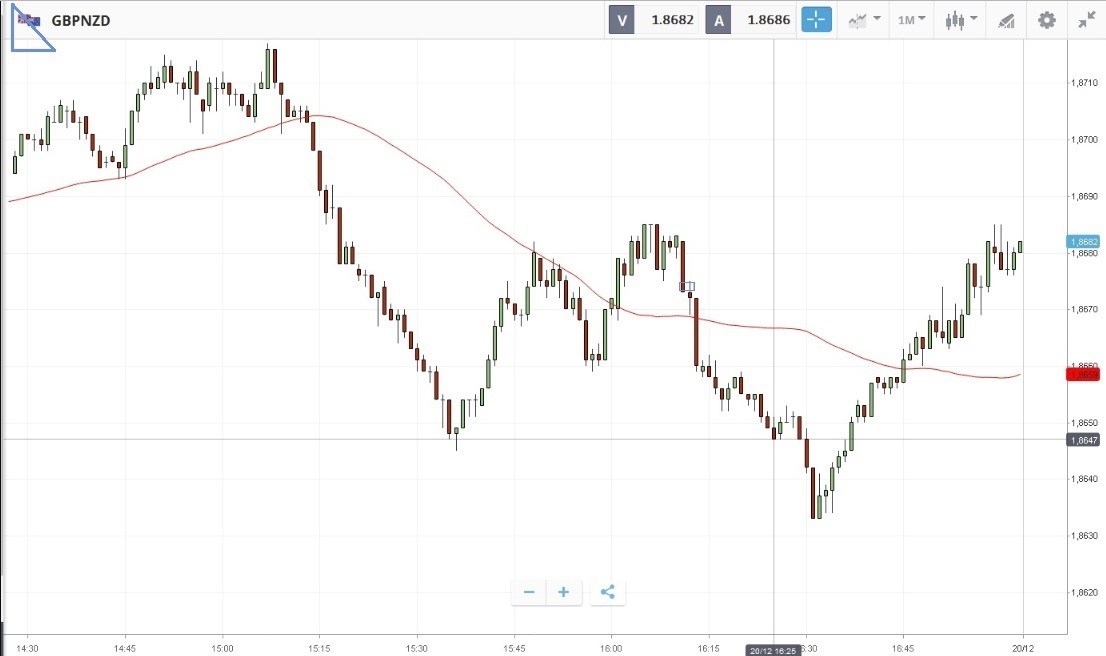Toggle the crosshair cursor button
The width and height of the screenshot is (1106, 656).
point(816,19)
